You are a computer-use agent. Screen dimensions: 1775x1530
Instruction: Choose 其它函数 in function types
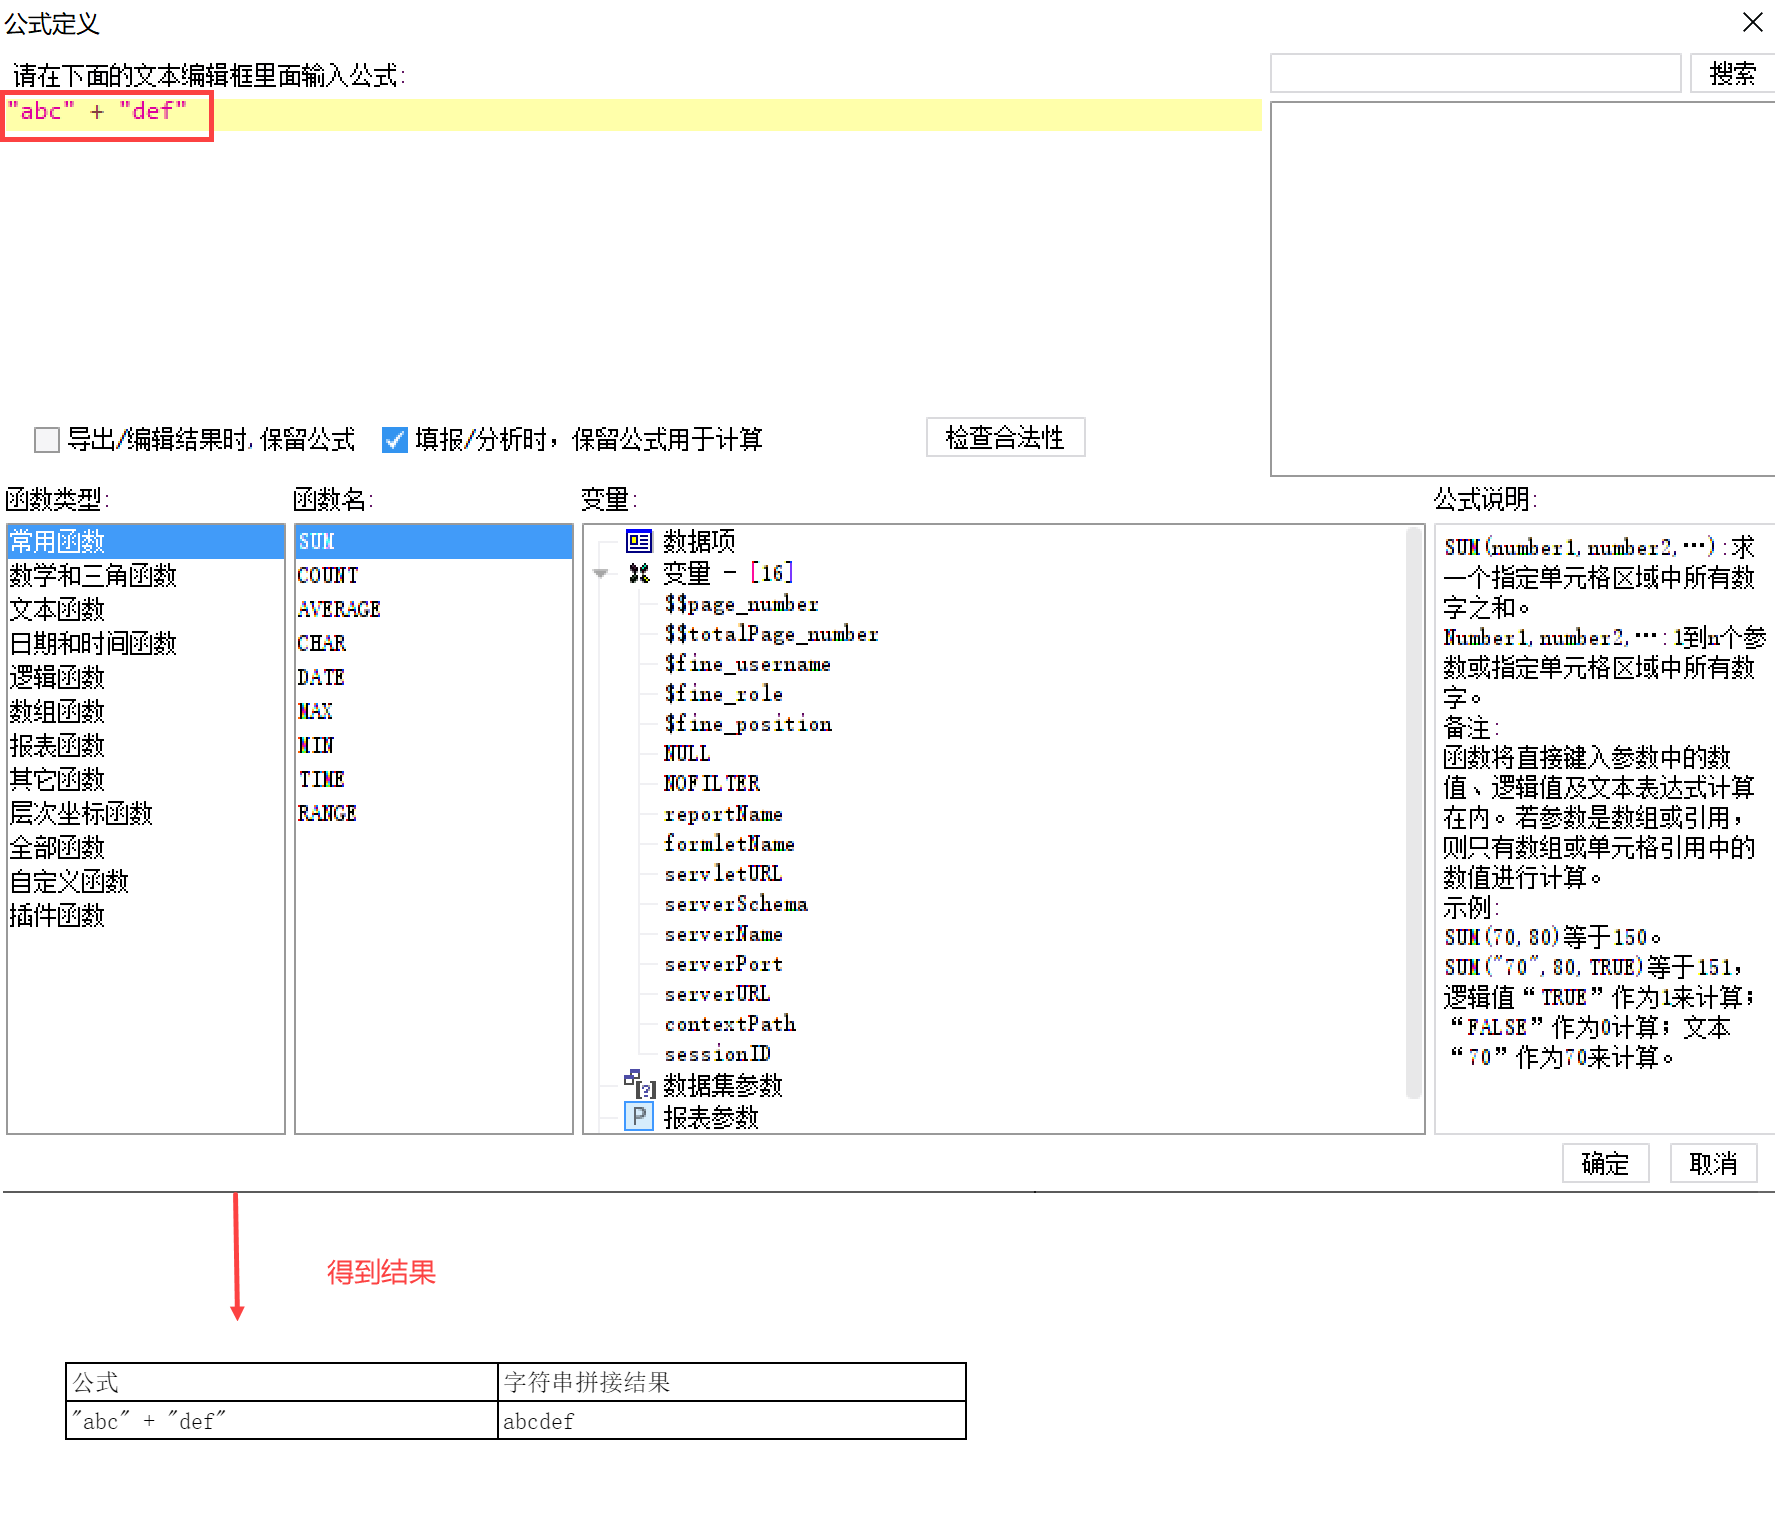[x=146, y=780]
